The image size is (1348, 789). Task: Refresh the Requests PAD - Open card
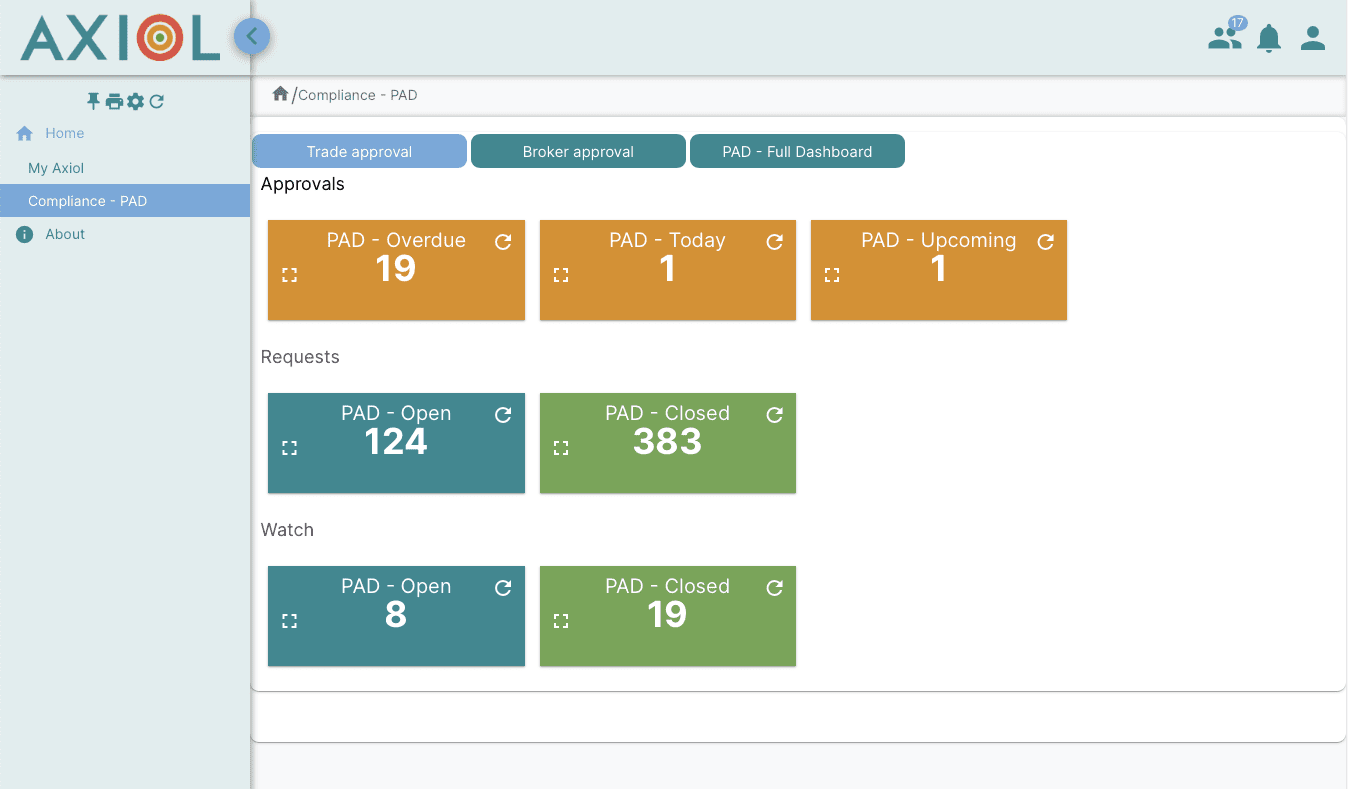point(503,415)
